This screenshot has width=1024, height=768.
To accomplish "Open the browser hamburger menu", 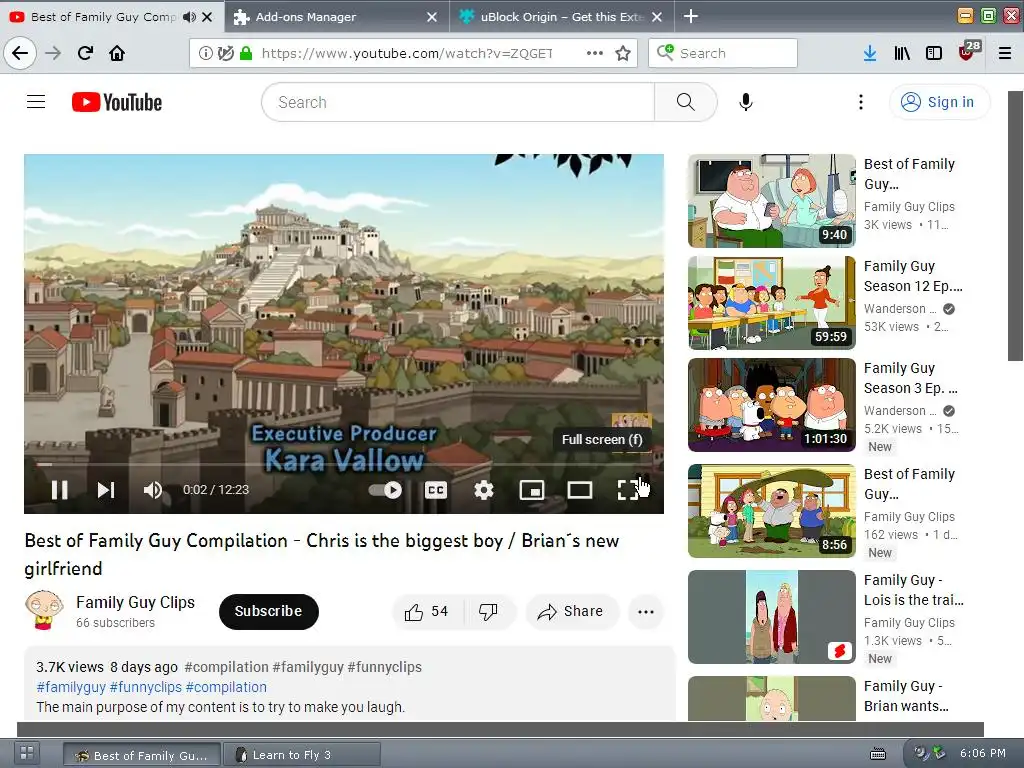I will tap(1005, 53).
